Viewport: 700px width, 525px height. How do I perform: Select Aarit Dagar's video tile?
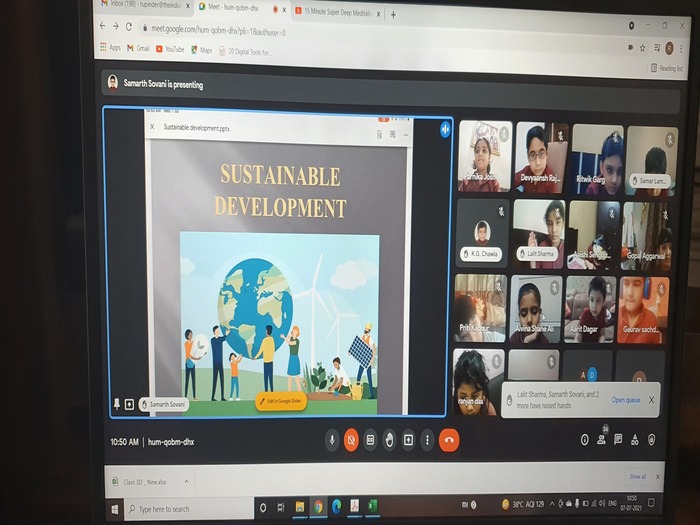click(x=590, y=310)
